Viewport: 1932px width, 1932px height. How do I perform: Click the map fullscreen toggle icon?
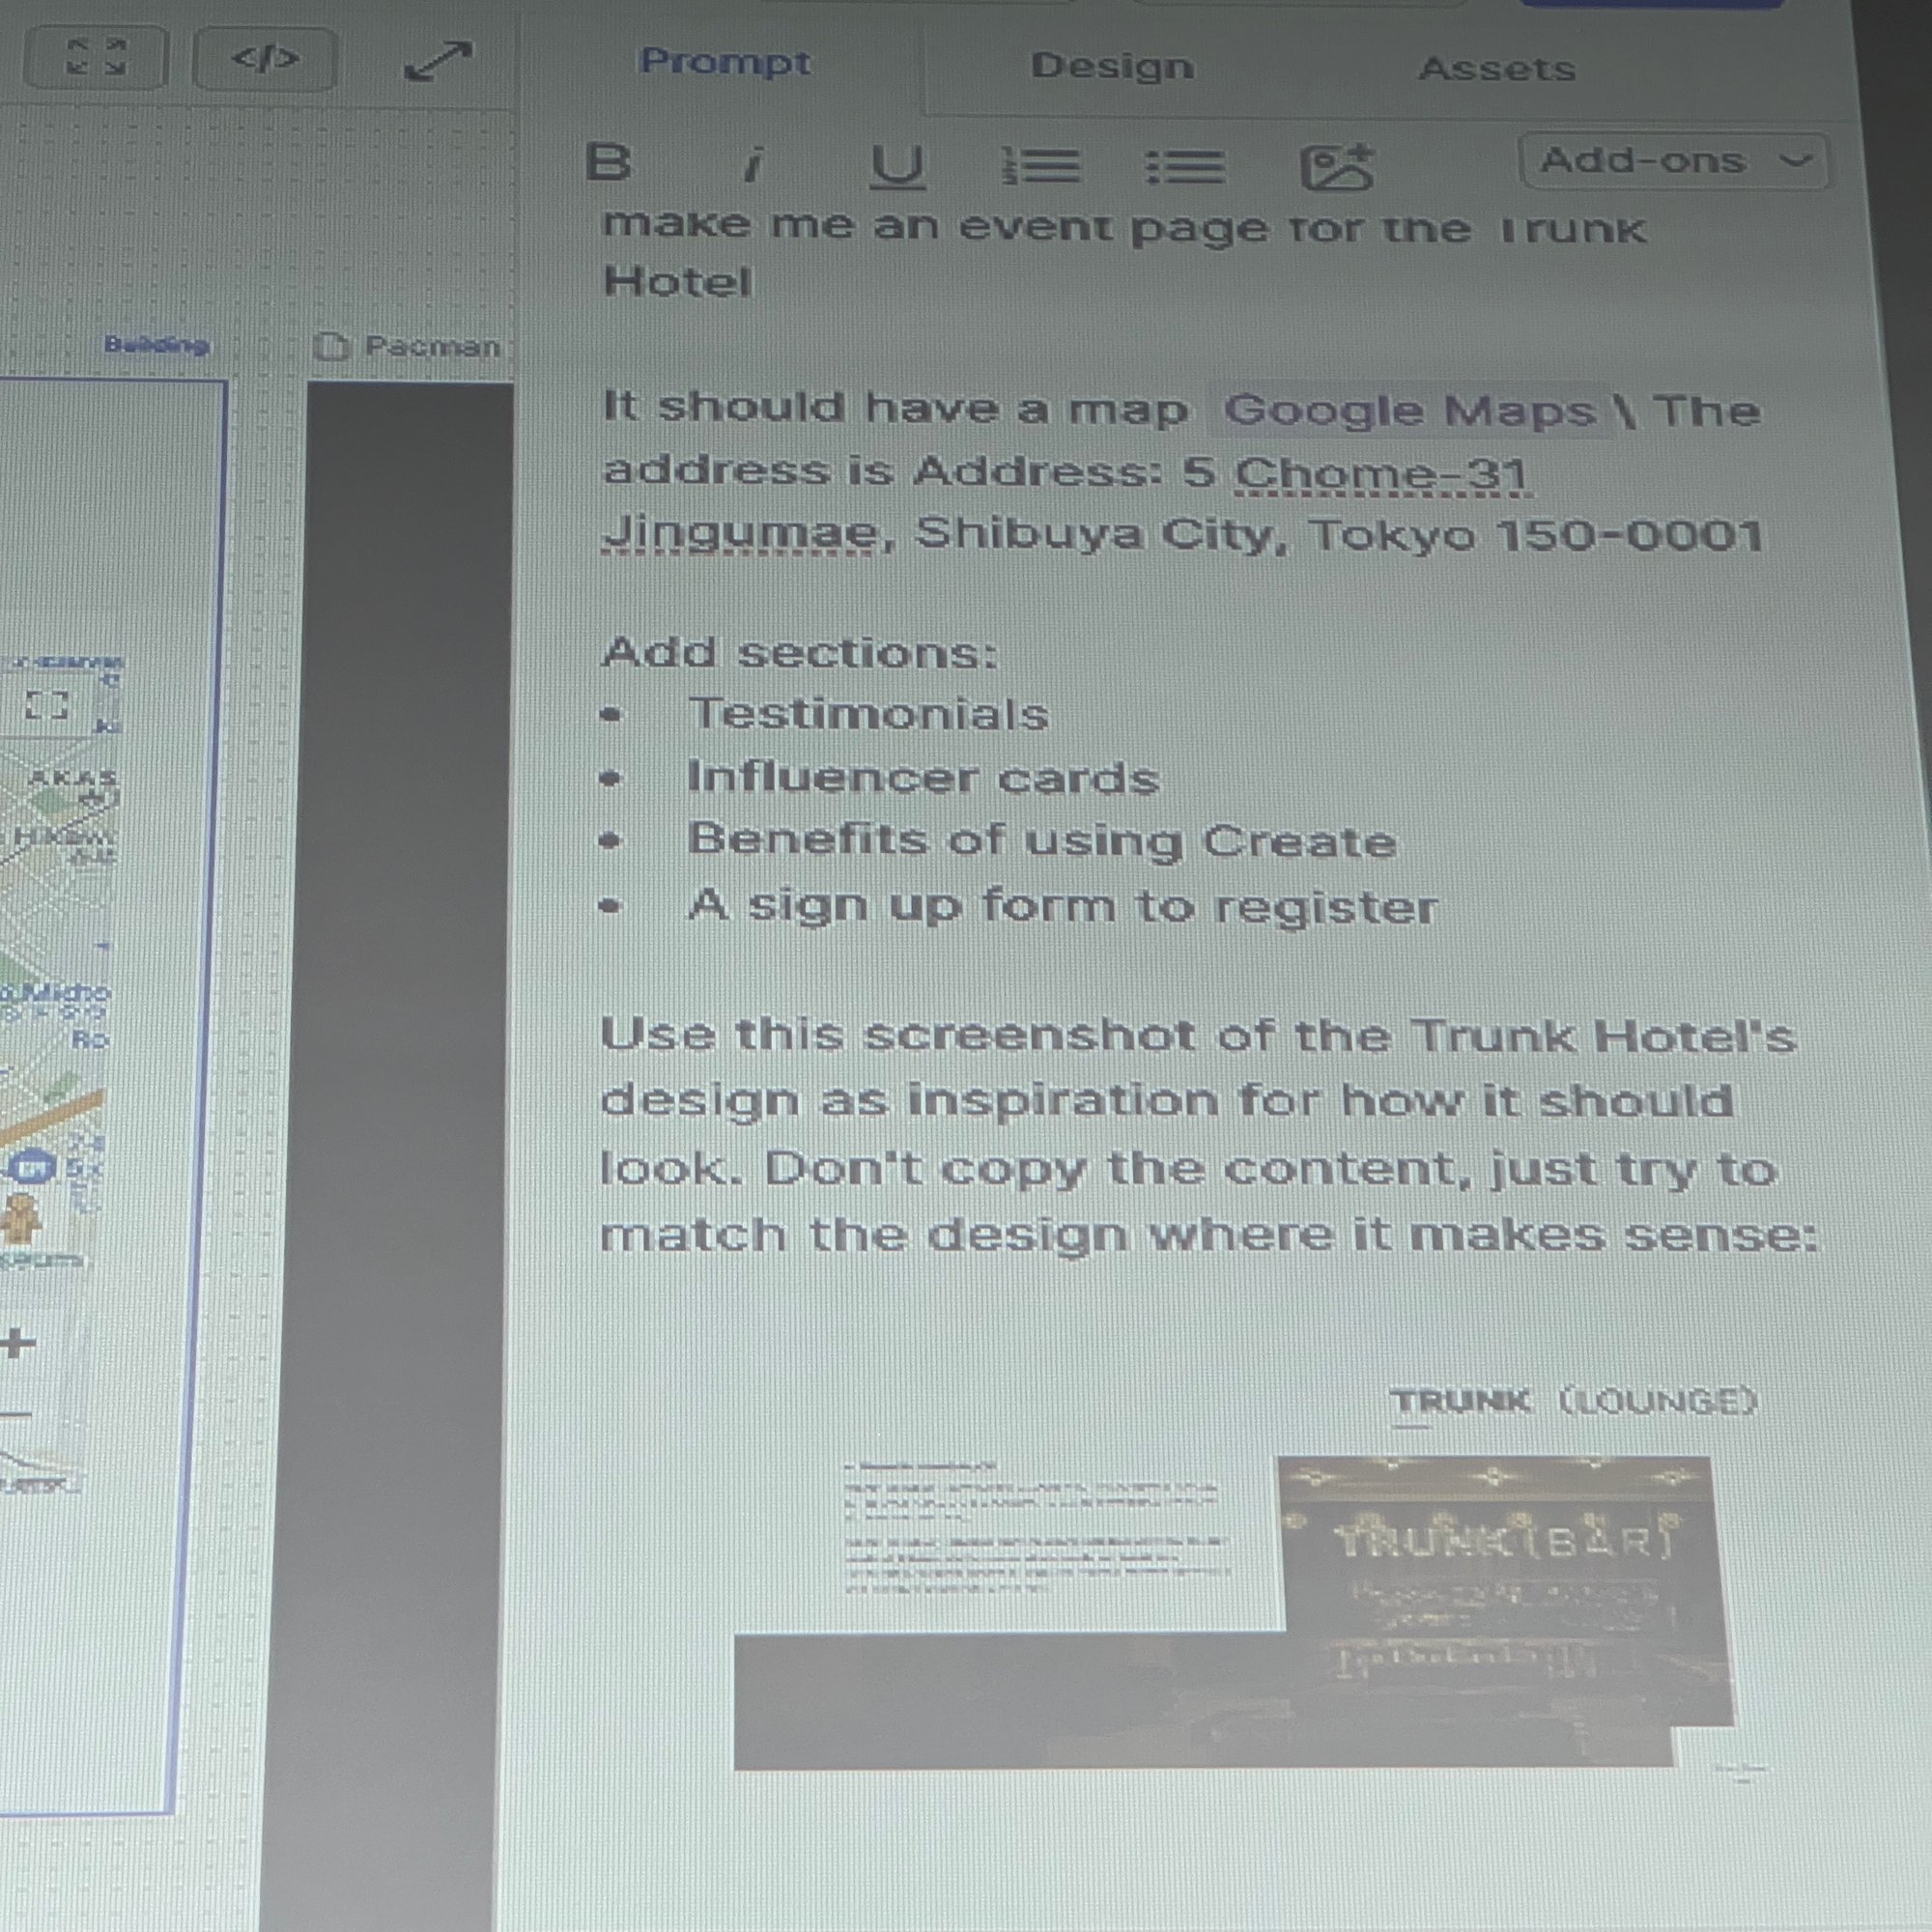[46, 705]
